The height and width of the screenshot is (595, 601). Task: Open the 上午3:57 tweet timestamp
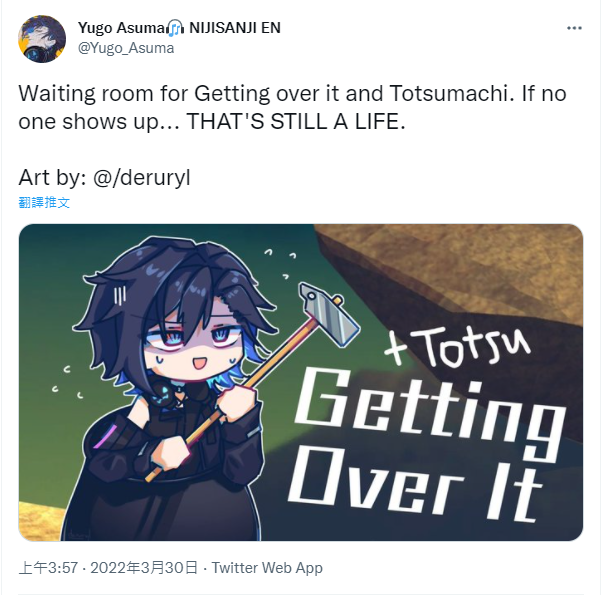tap(48, 568)
